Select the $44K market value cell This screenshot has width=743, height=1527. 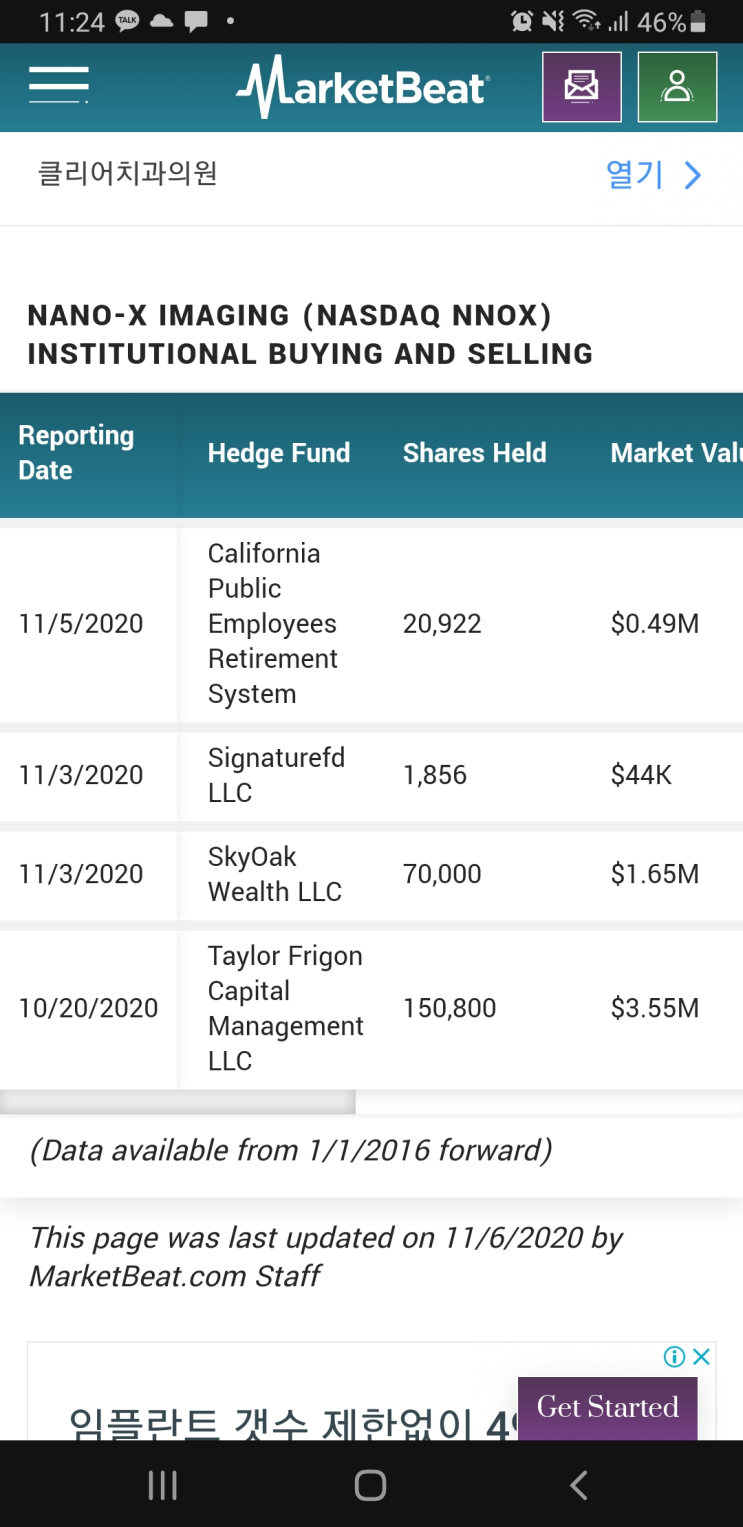coord(641,775)
